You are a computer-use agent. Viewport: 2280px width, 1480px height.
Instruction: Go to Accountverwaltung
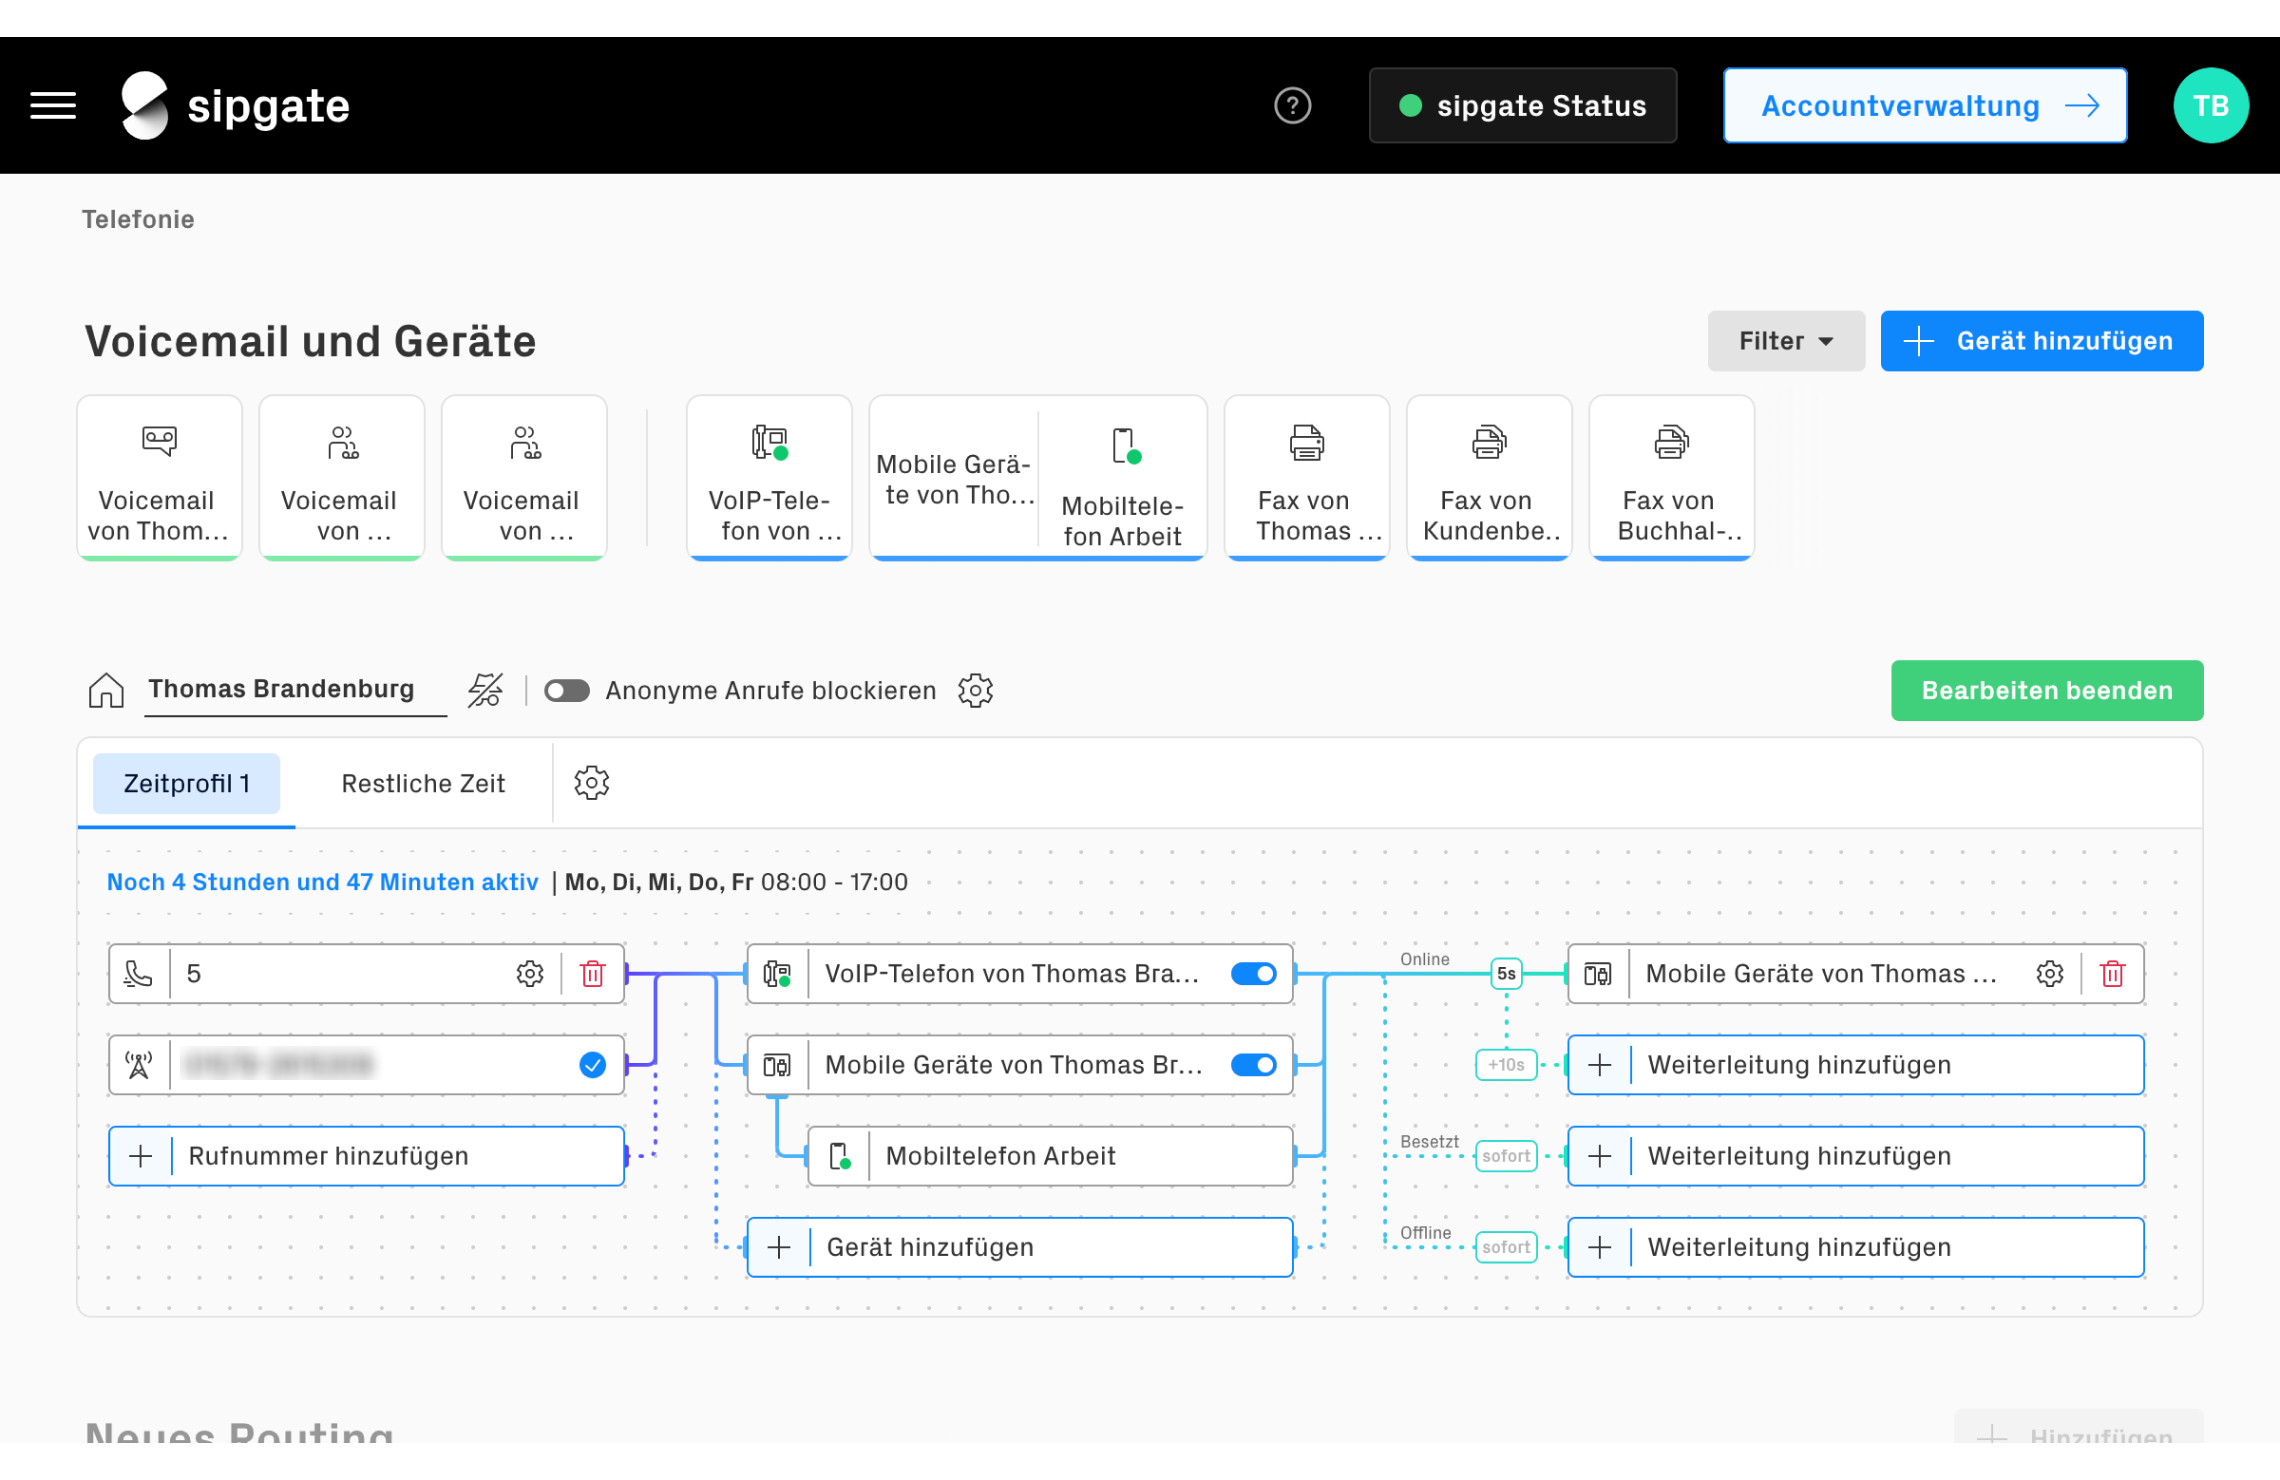[x=1925, y=105]
